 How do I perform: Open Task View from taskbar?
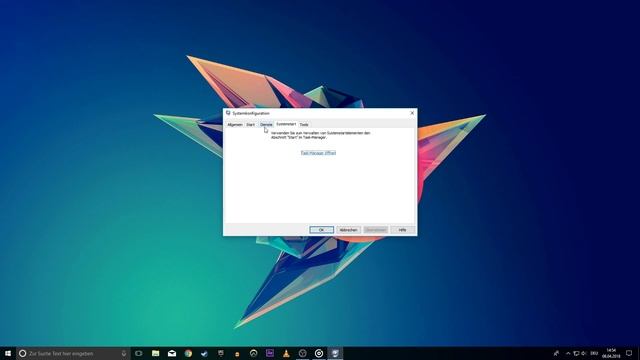pos(139,353)
